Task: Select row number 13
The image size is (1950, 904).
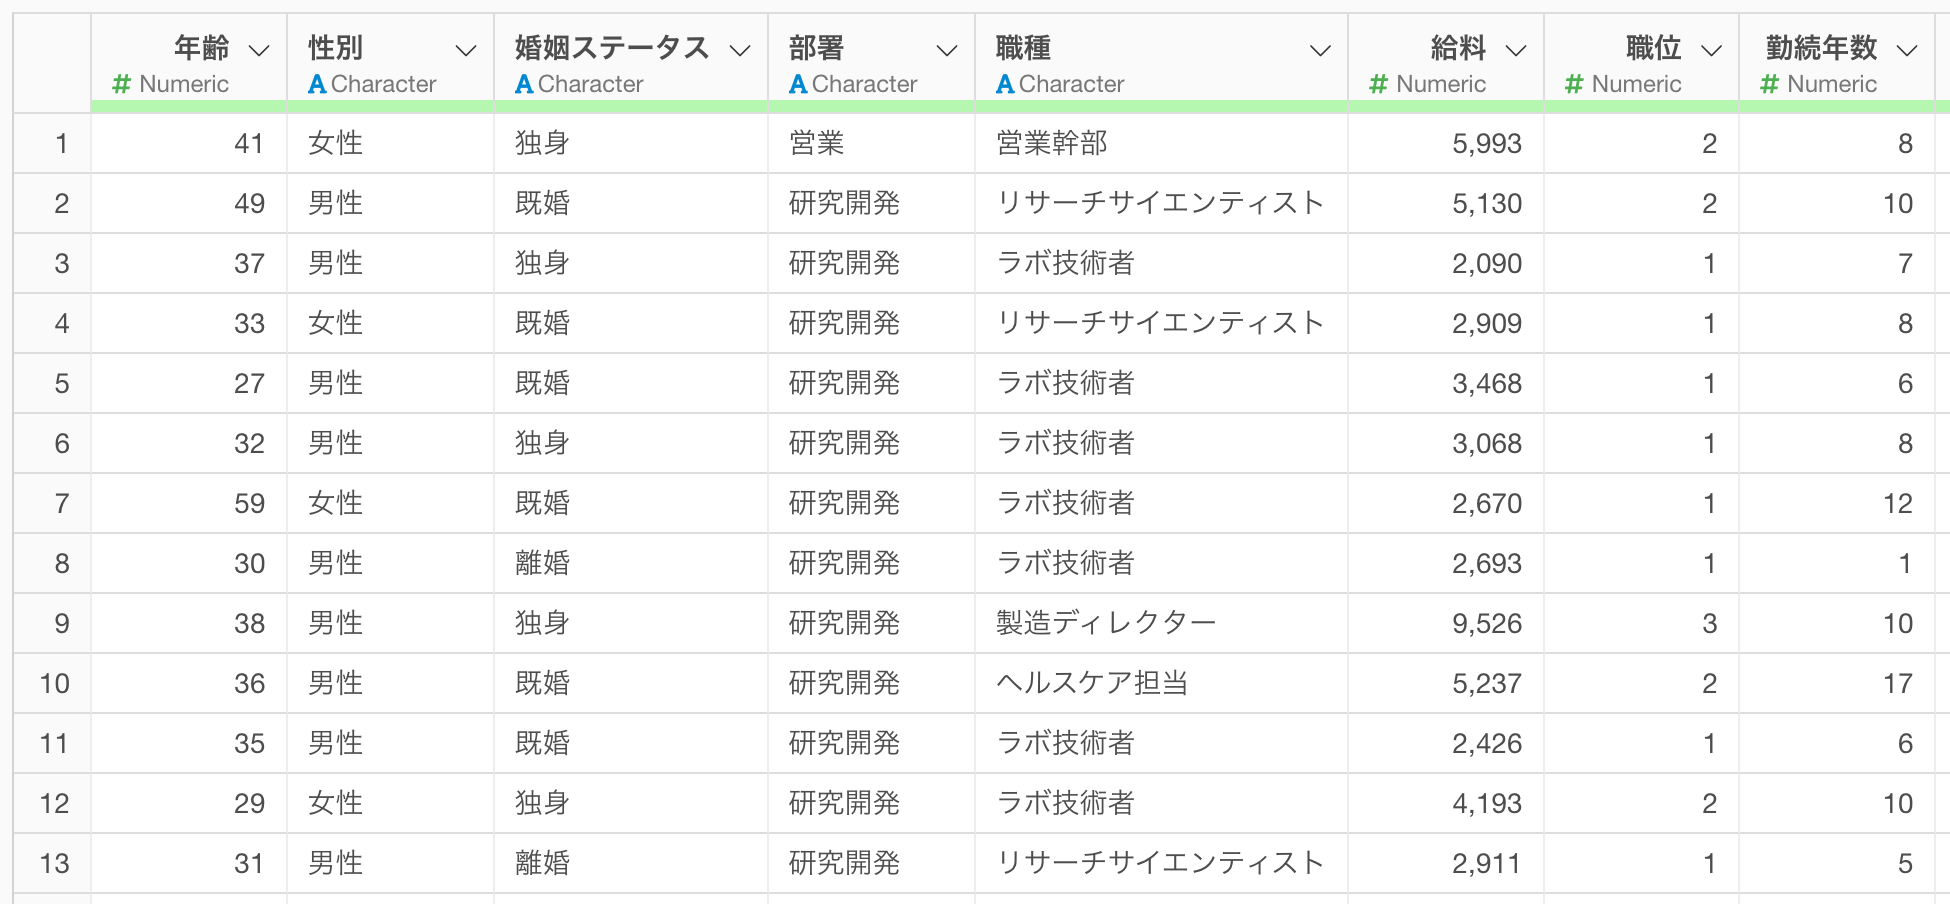Action: tap(54, 863)
